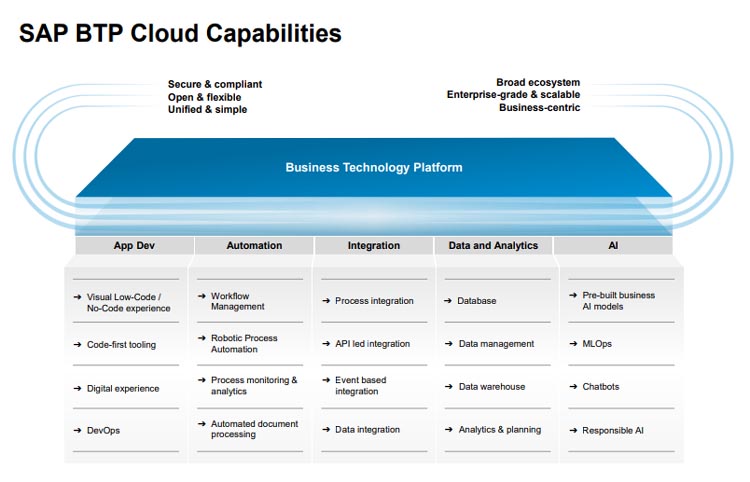This screenshot has height=482, width=750.
Task: Select the 'Secure & compliant' text
Action: coord(215,84)
